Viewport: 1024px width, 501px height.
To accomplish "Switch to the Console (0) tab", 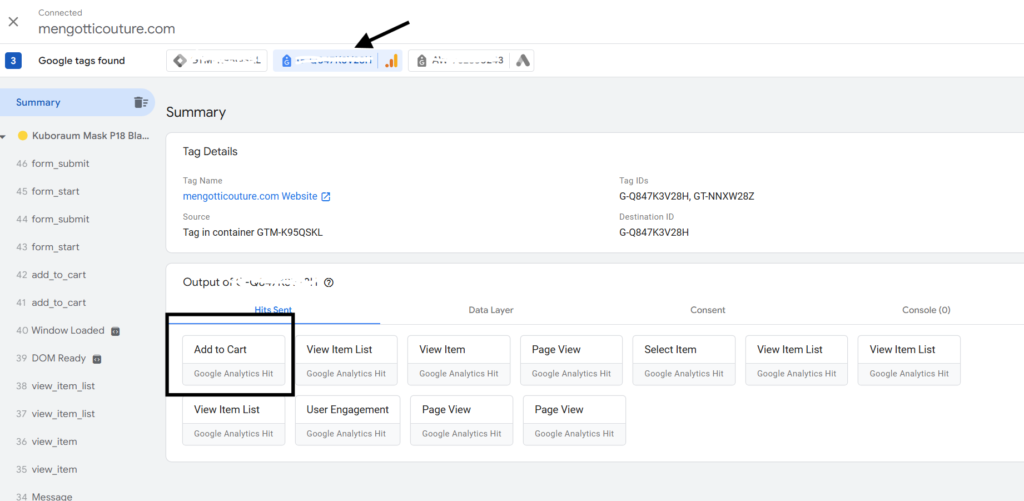I will [x=926, y=310].
